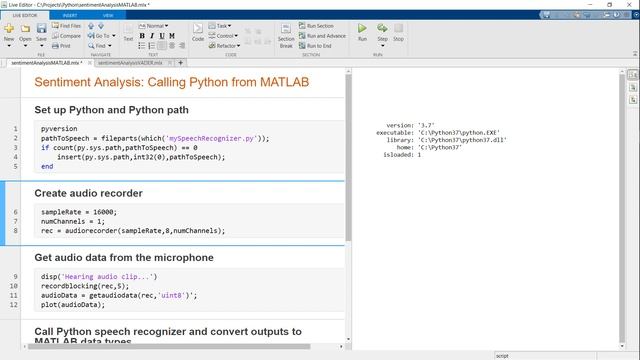Click the Step button icon
The image size is (640, 360).
[x=382, y=29]
